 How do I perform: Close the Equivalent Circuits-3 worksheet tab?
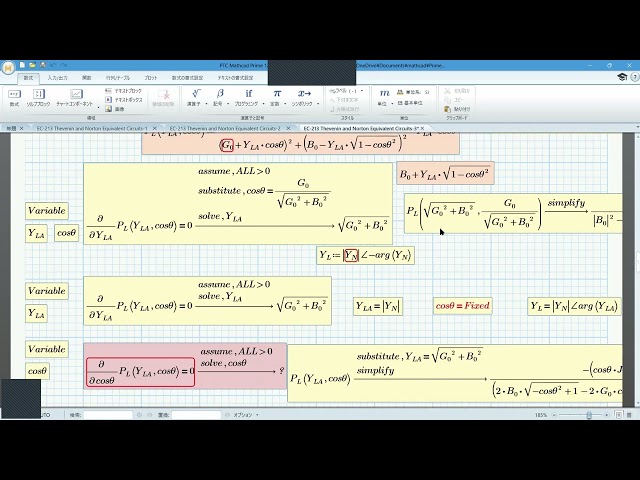[x=422, y=128]
